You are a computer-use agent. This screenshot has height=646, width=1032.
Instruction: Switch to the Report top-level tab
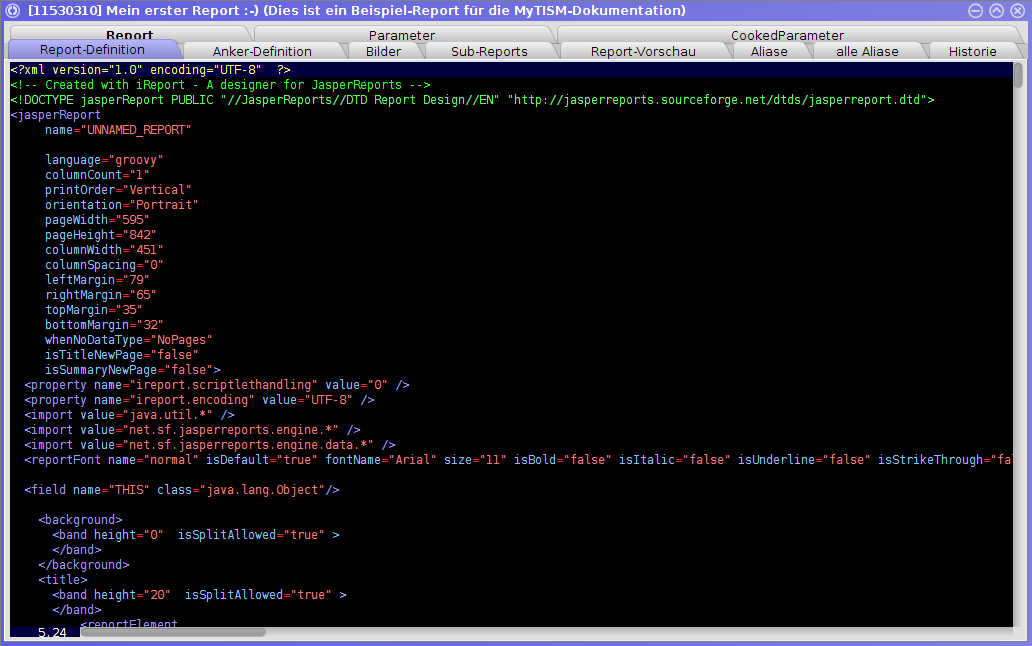pyautogui.click(x=129, y=35)
